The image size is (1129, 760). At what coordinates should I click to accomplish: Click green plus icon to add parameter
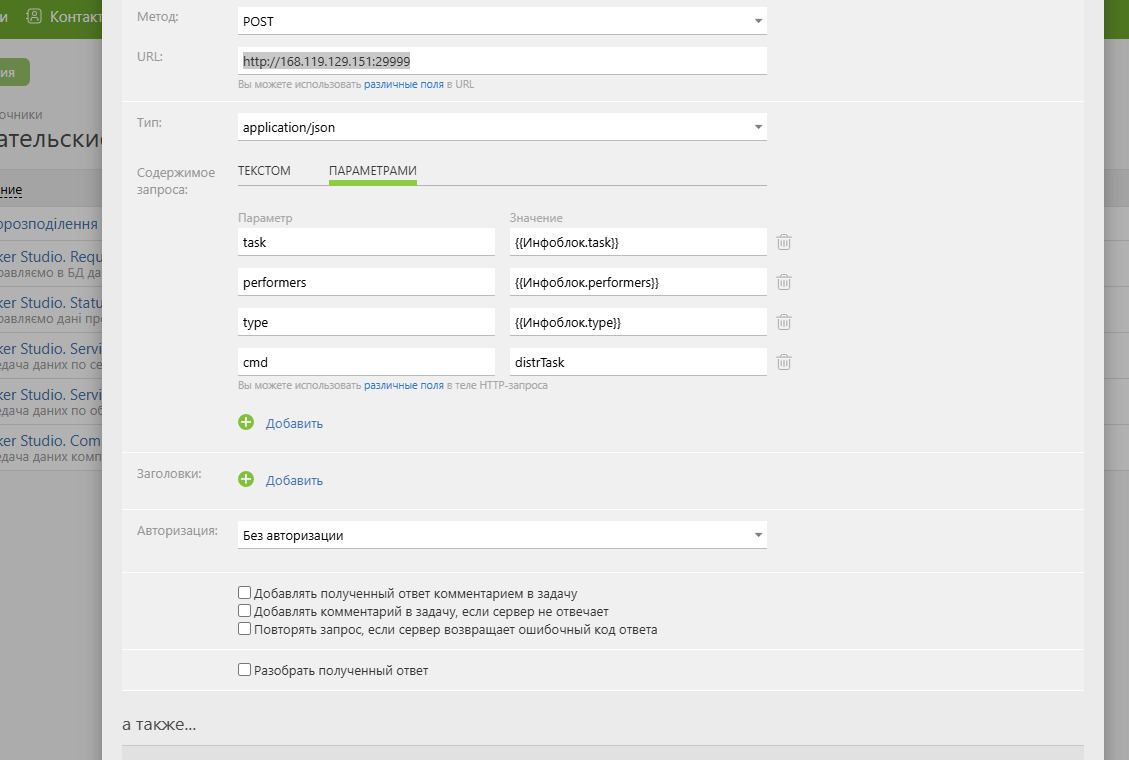click(246, 422)
